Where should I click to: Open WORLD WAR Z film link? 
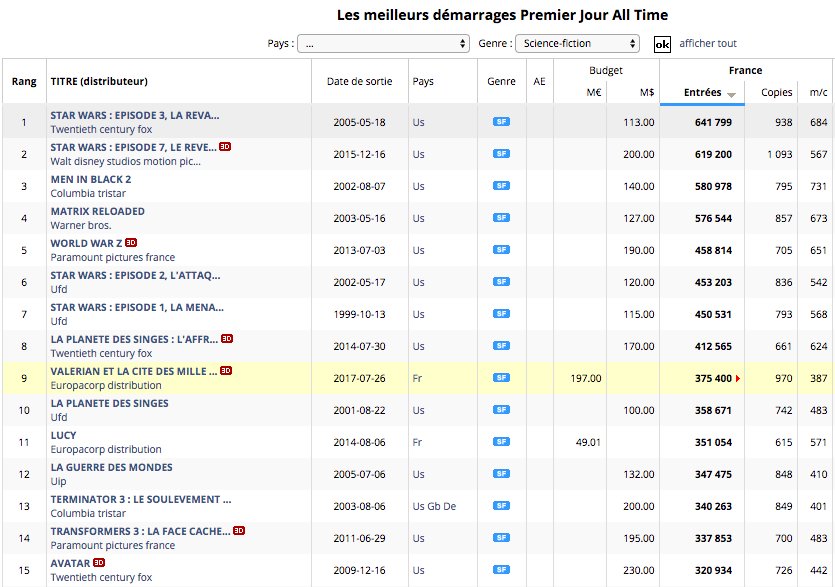[86, 243]
